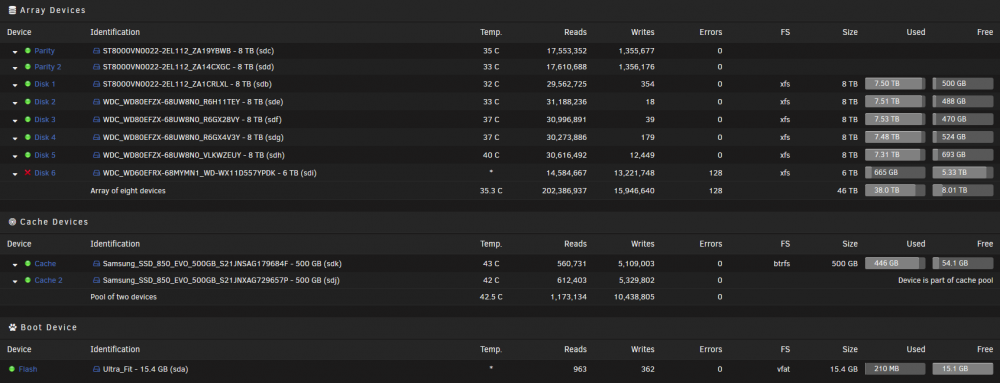Click the Disk 4 free-space bar showing 524 GB
The width and height of the screenshot is (1000, 383).
962,137
